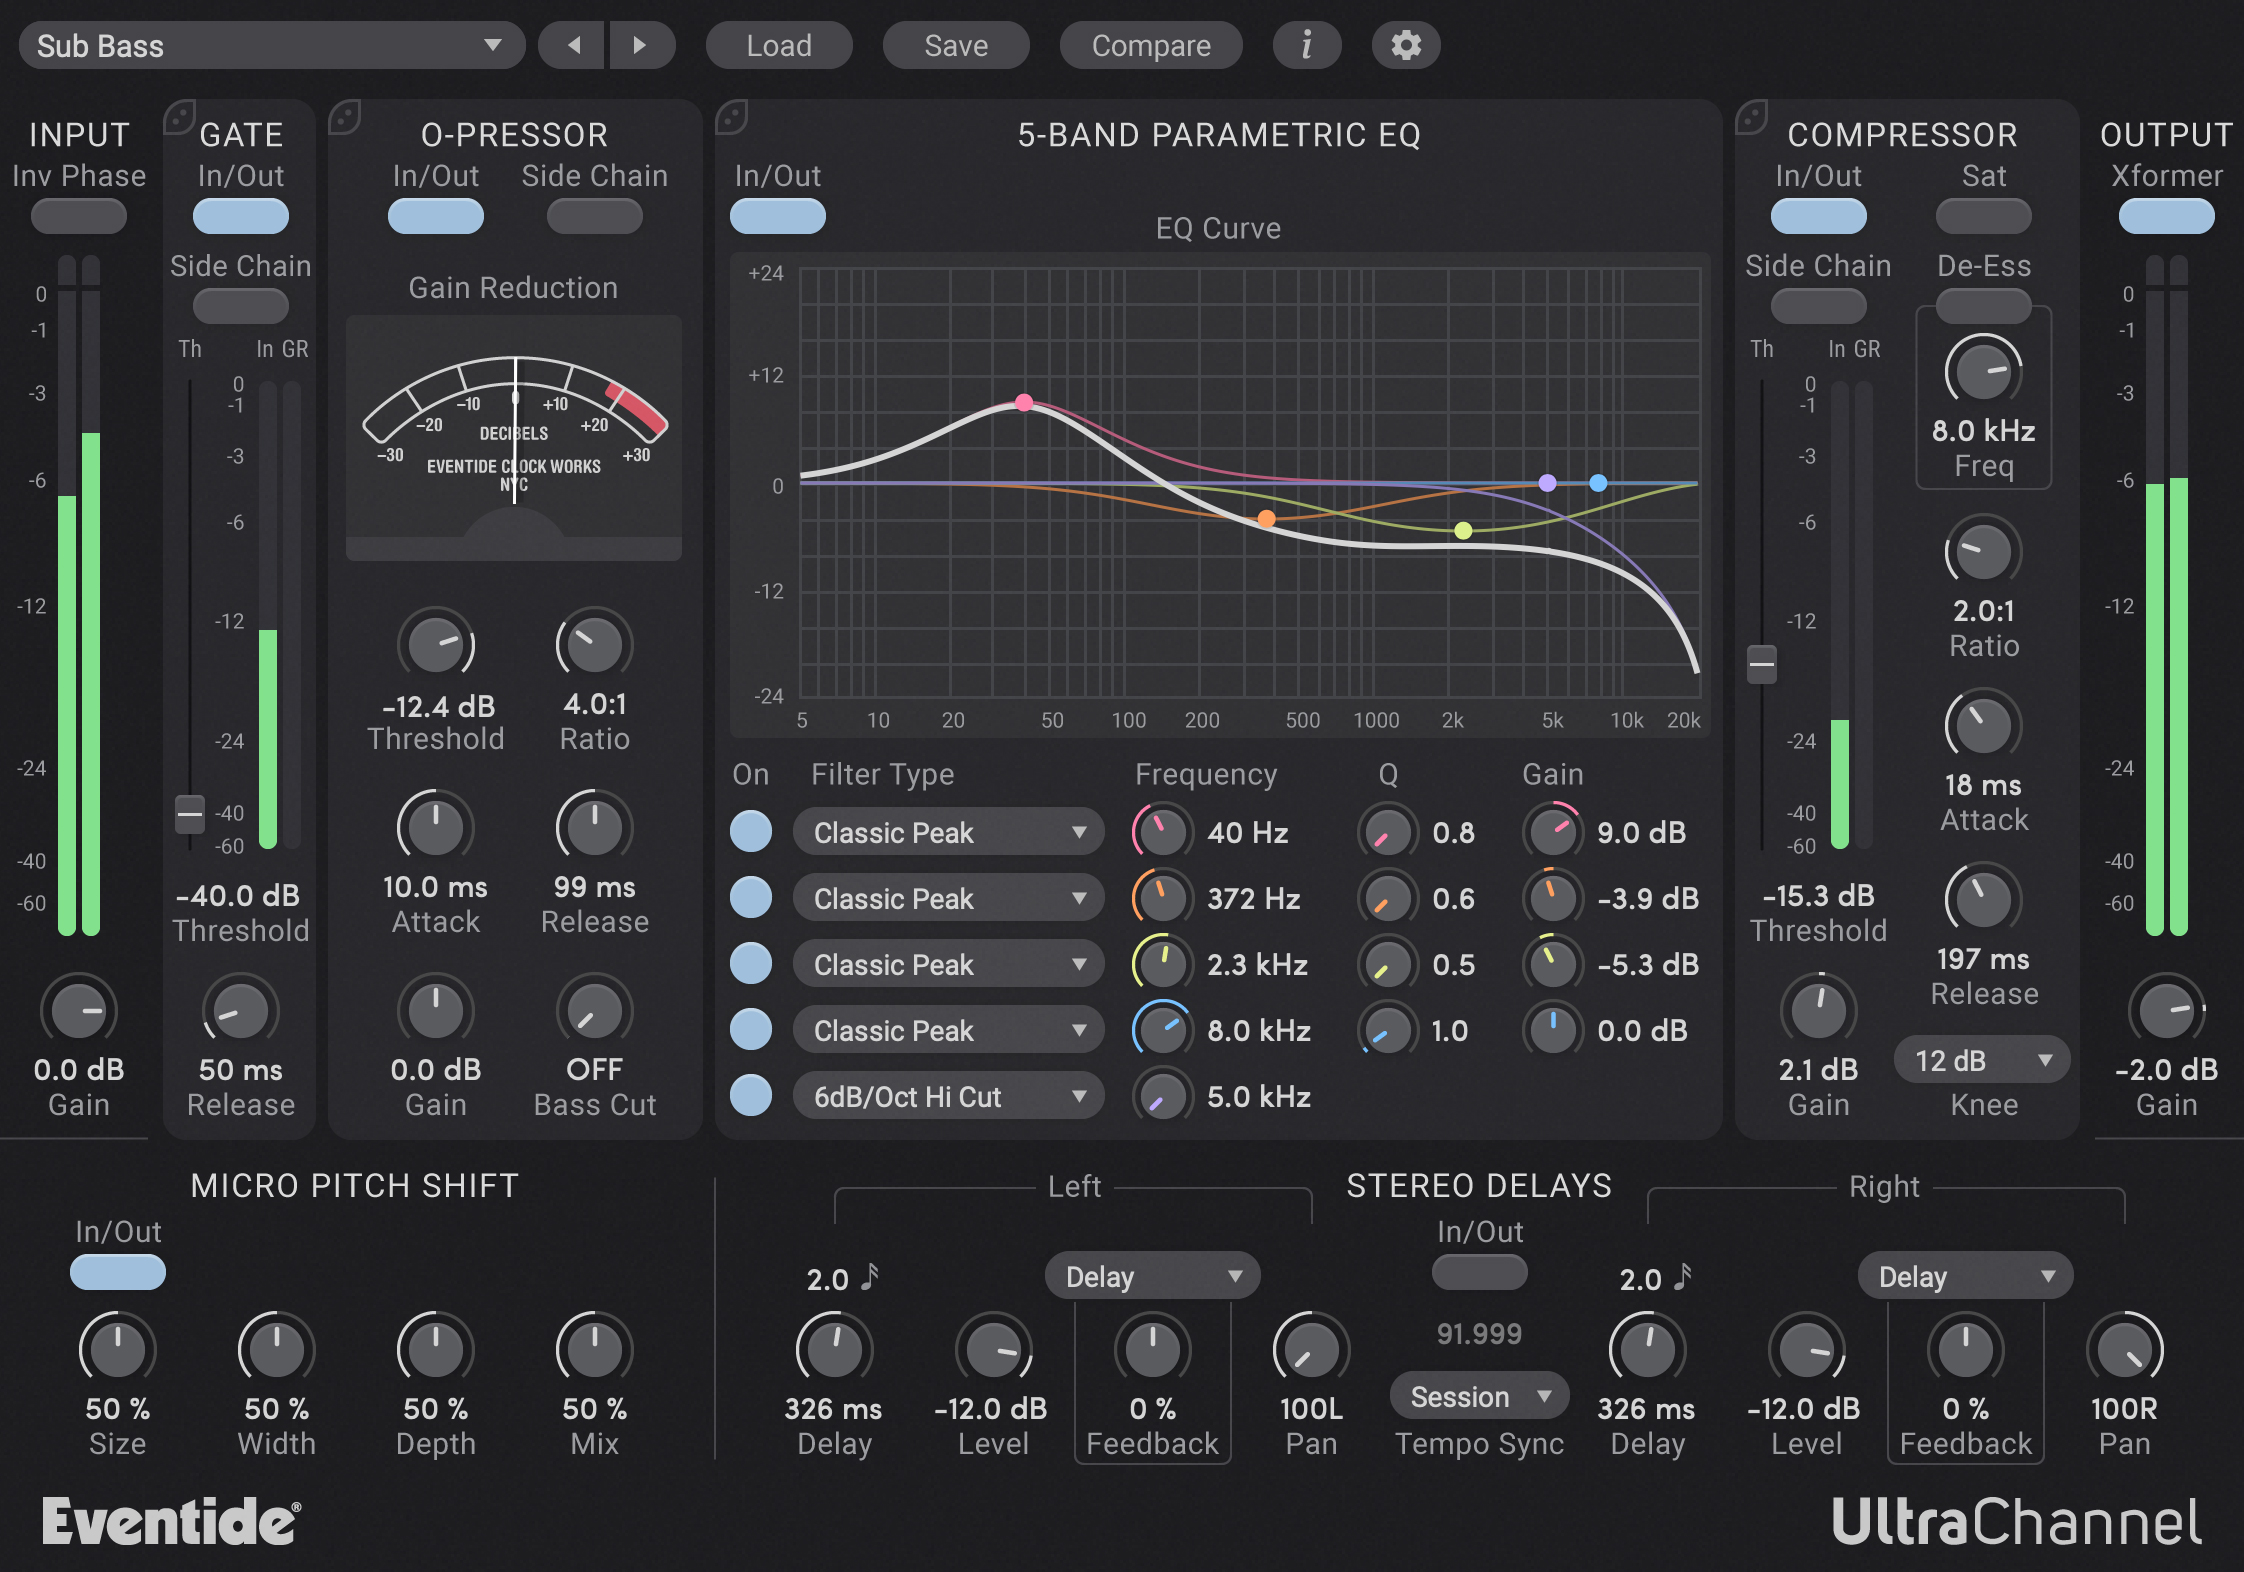Toggle the GATE In/Out switch
The height and width of the screenshot is (1572, 2244).
click(x=240, y=215)
